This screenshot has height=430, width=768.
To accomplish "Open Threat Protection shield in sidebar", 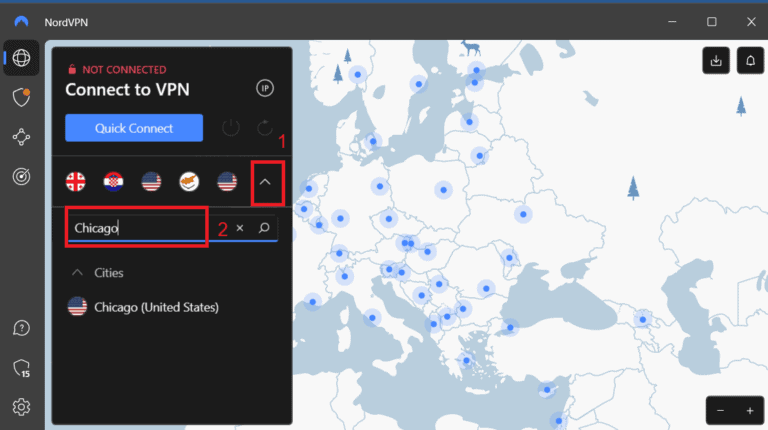I will coord(21,96).
